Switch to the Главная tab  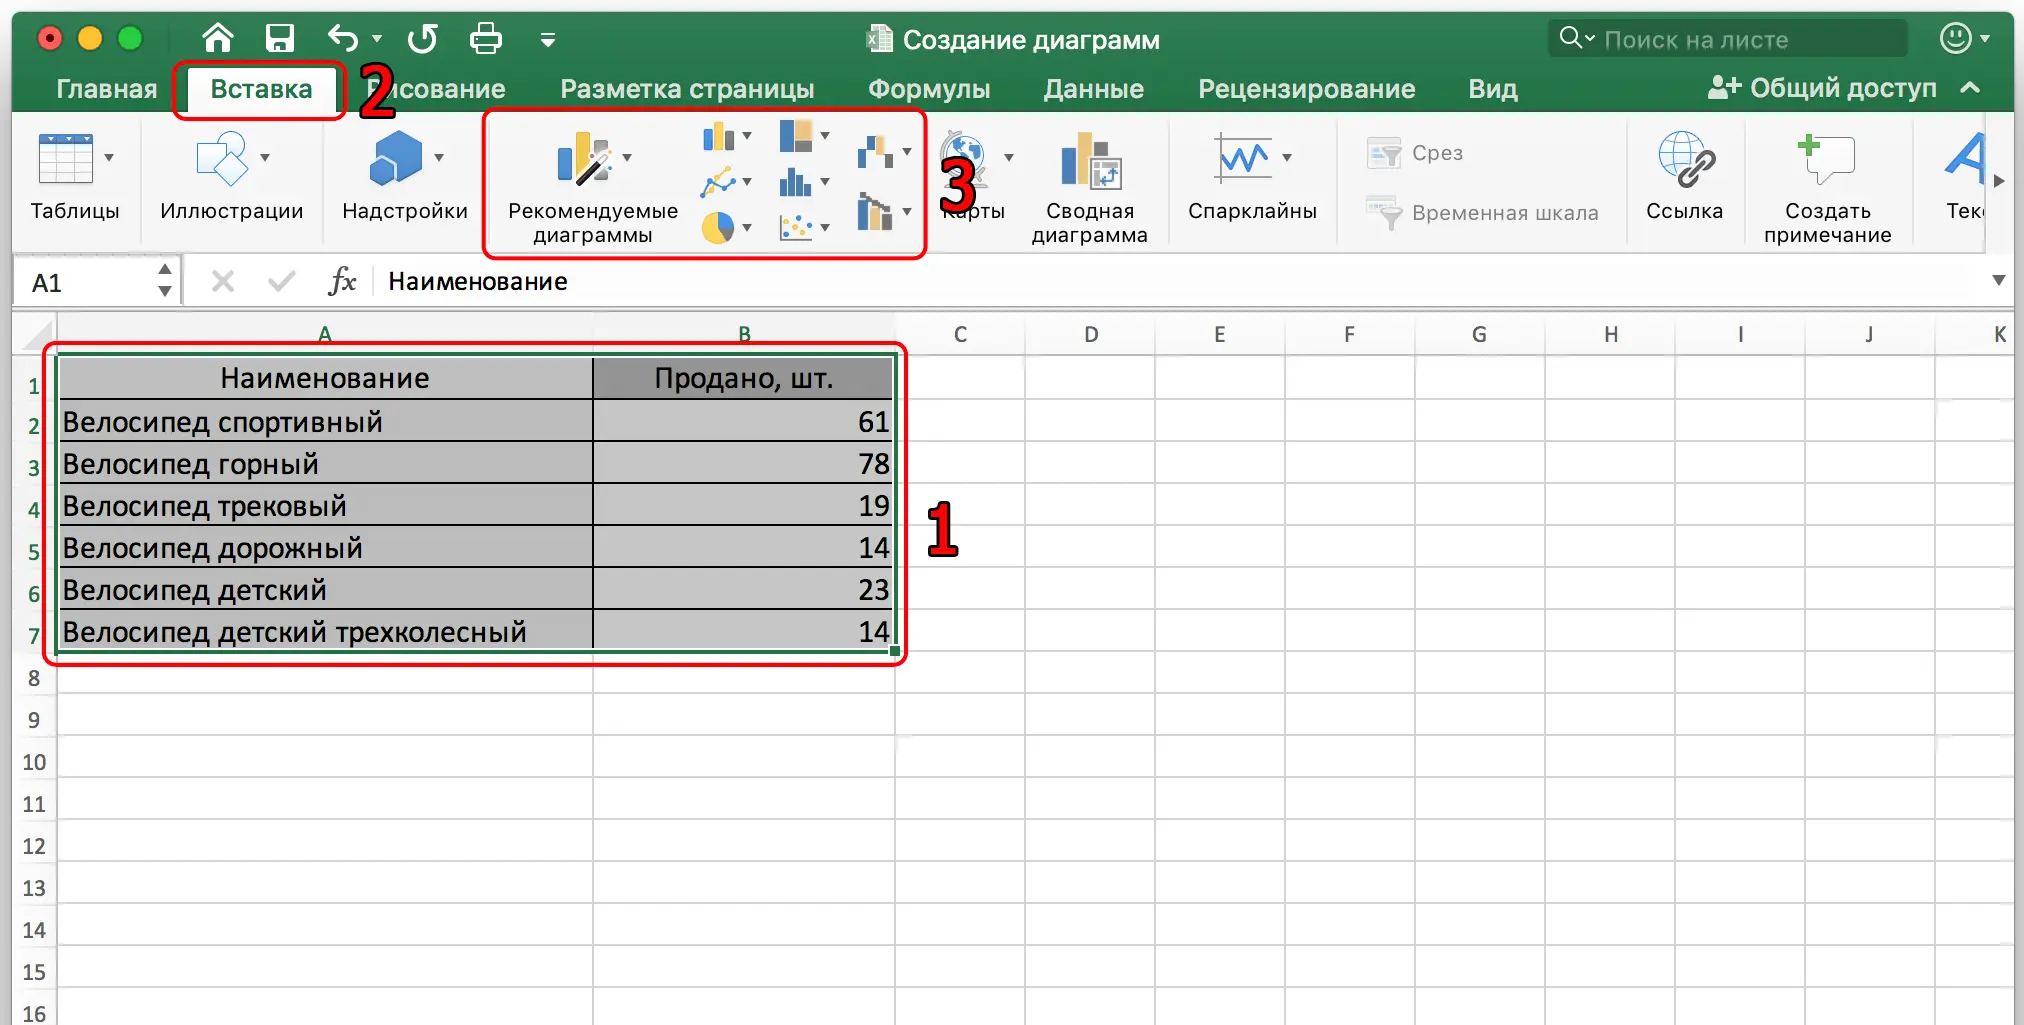(x=107, y=89)
